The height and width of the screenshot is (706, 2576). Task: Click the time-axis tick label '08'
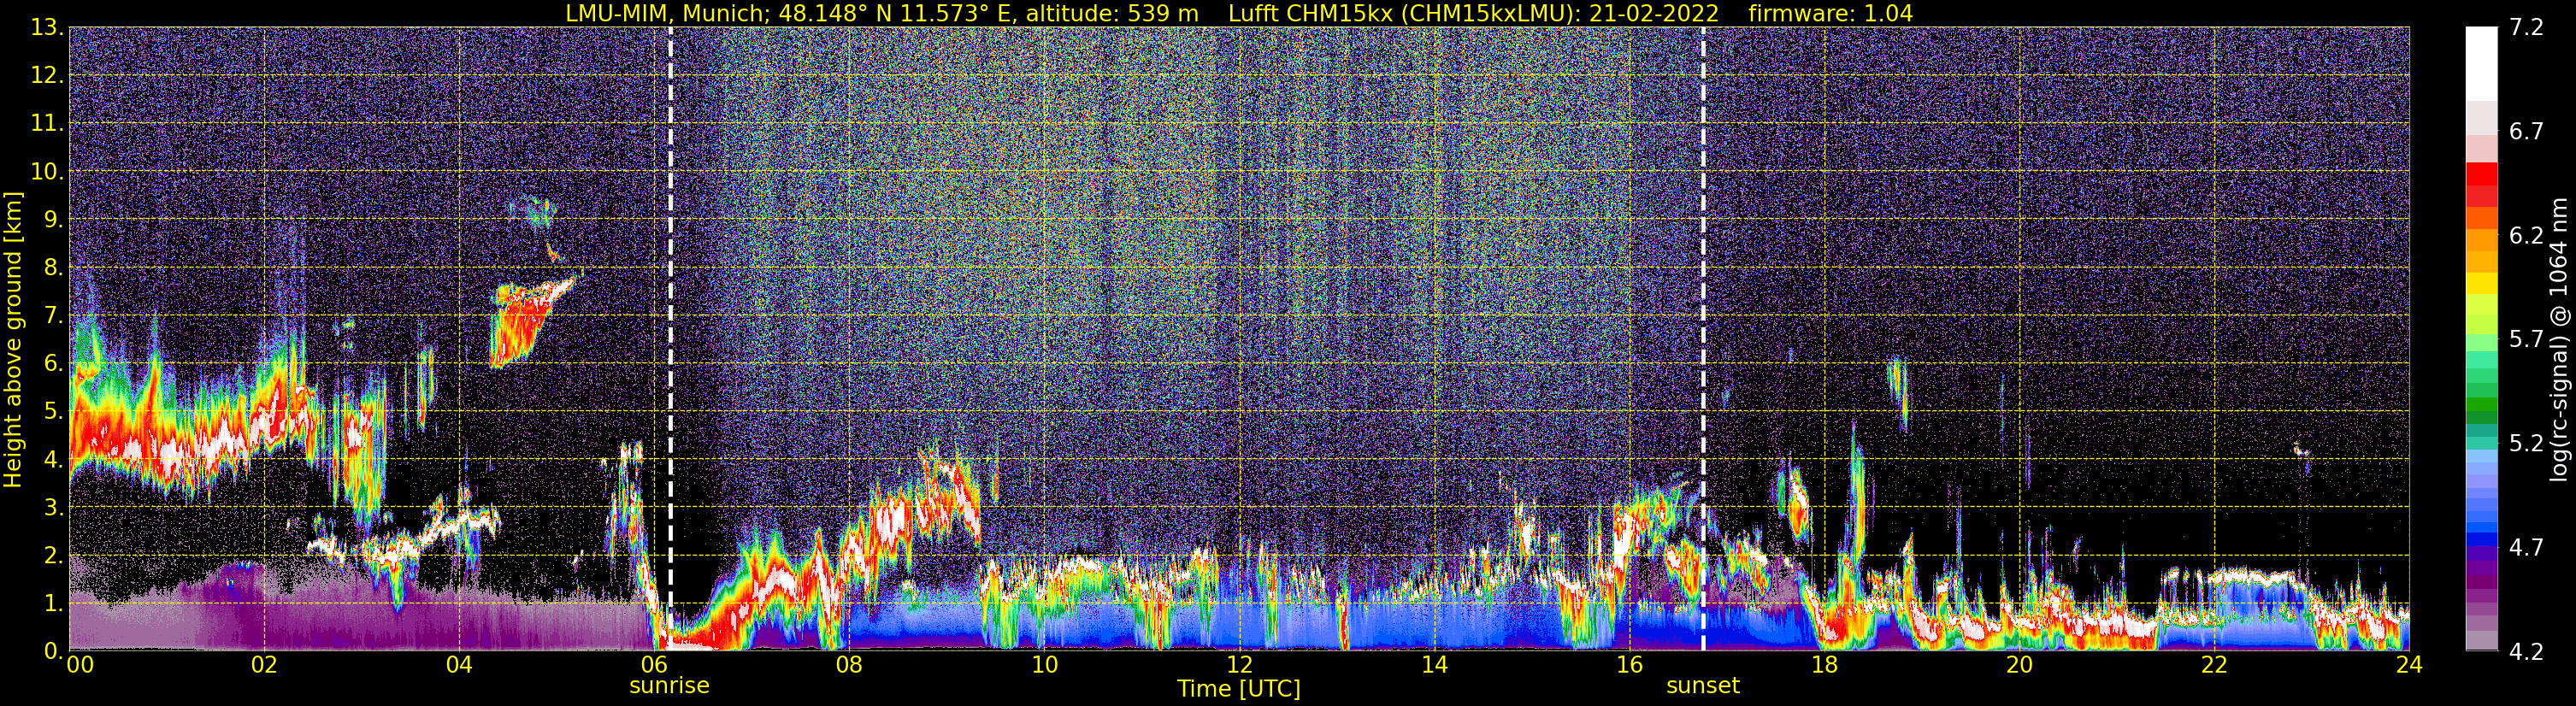849,666
